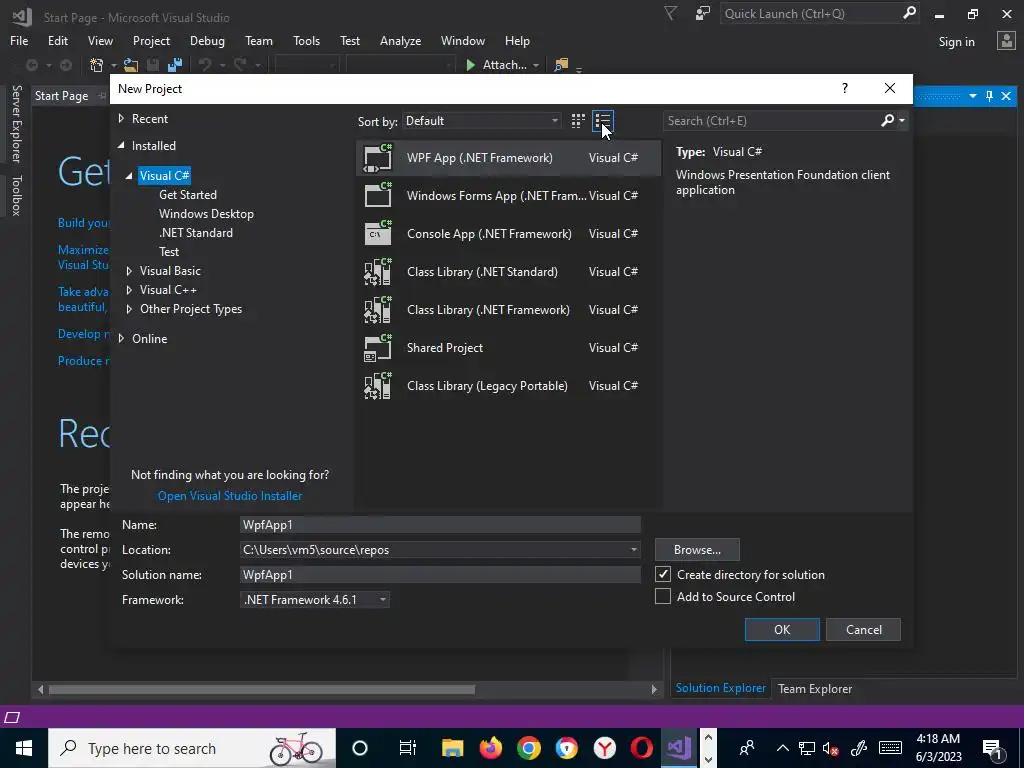Switch to small icons view in New Project
Viewport: 1024px width, 768px height.
(578, 121)
